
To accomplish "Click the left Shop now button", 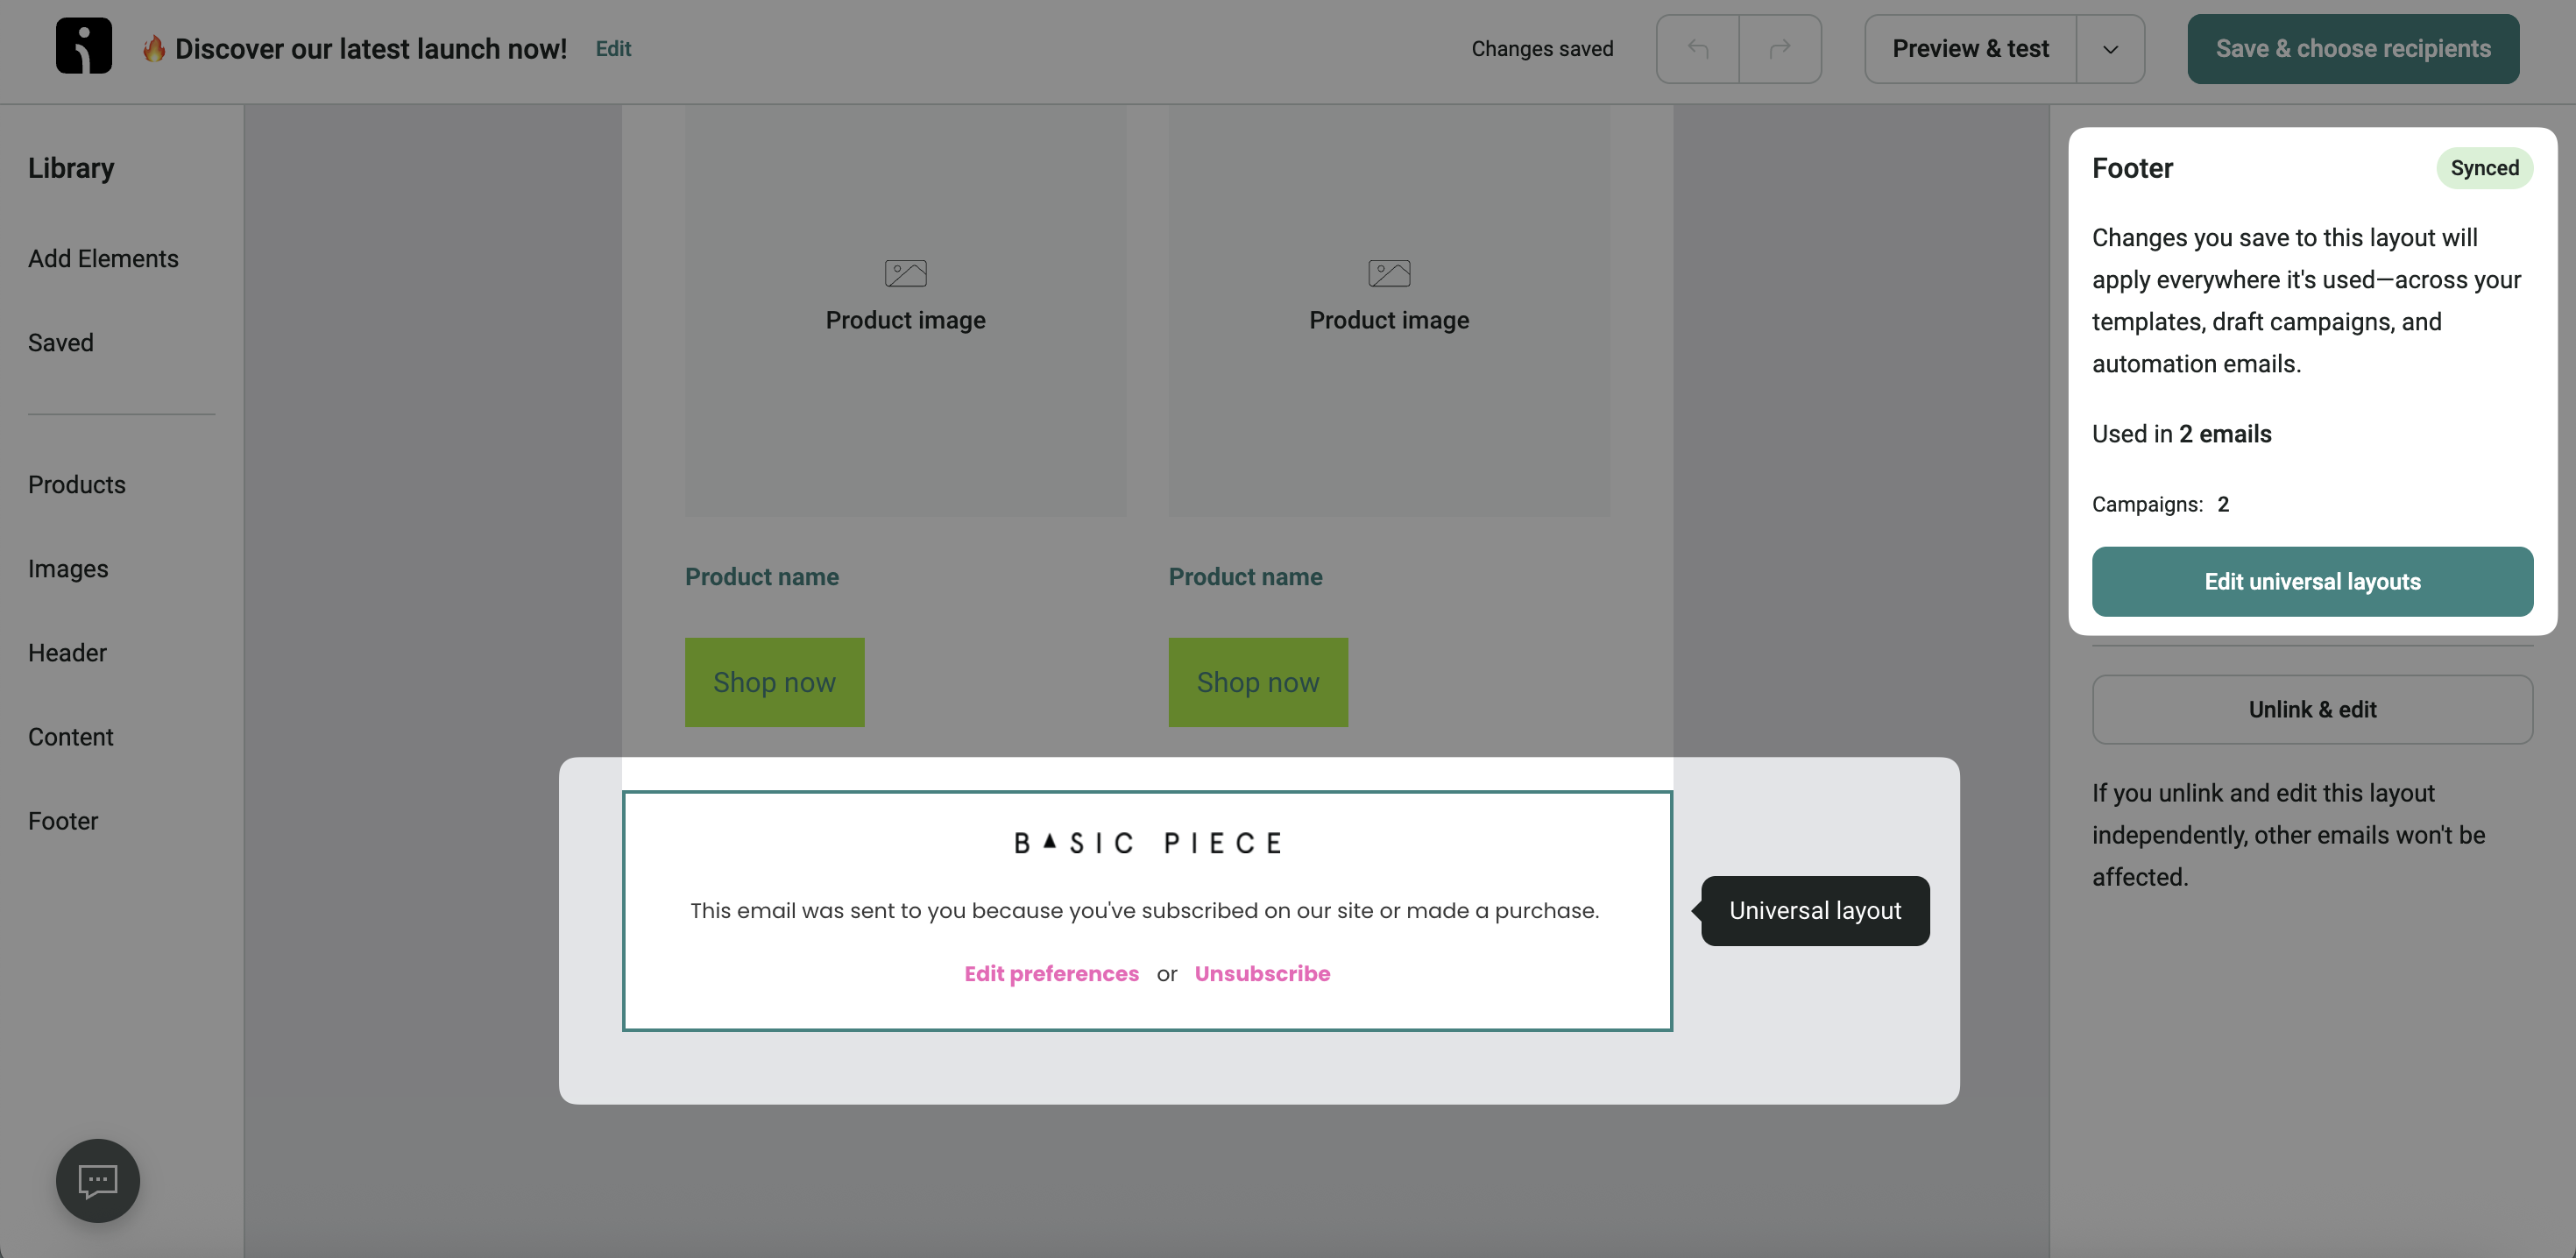I will (774, 682).
